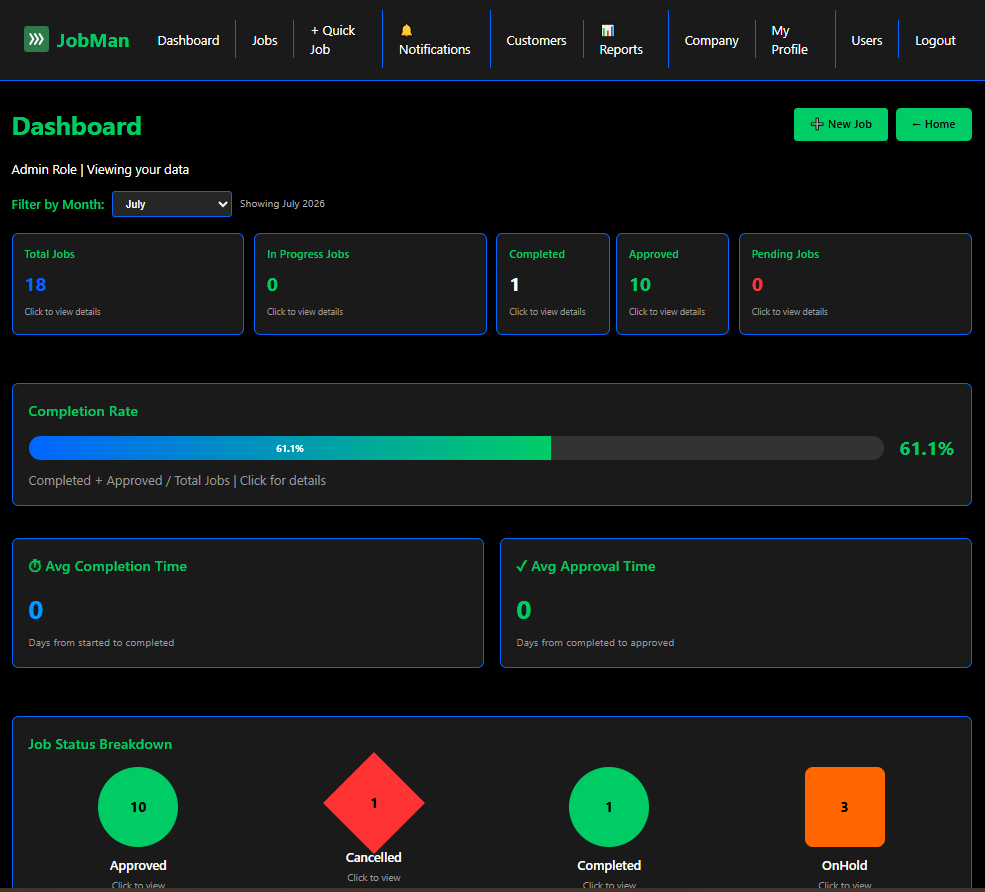Viewport: 985px width, 892px height.
Task: Click the Home button
Action: (x=933, y=124)
